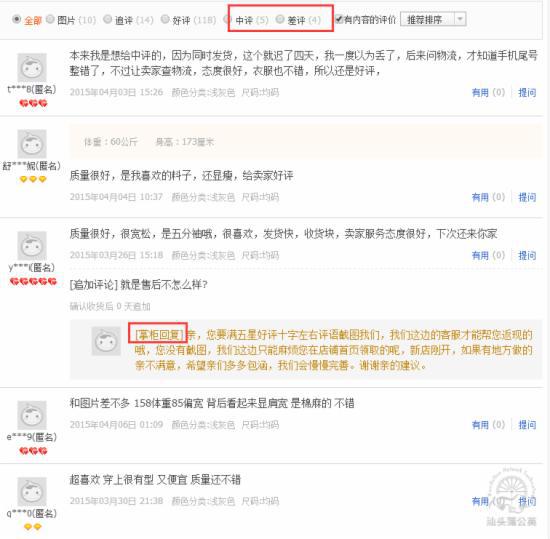Click 有用 (0) on e***9's review
The height and width of the screenshot is (539, 550).
(488, 425)
